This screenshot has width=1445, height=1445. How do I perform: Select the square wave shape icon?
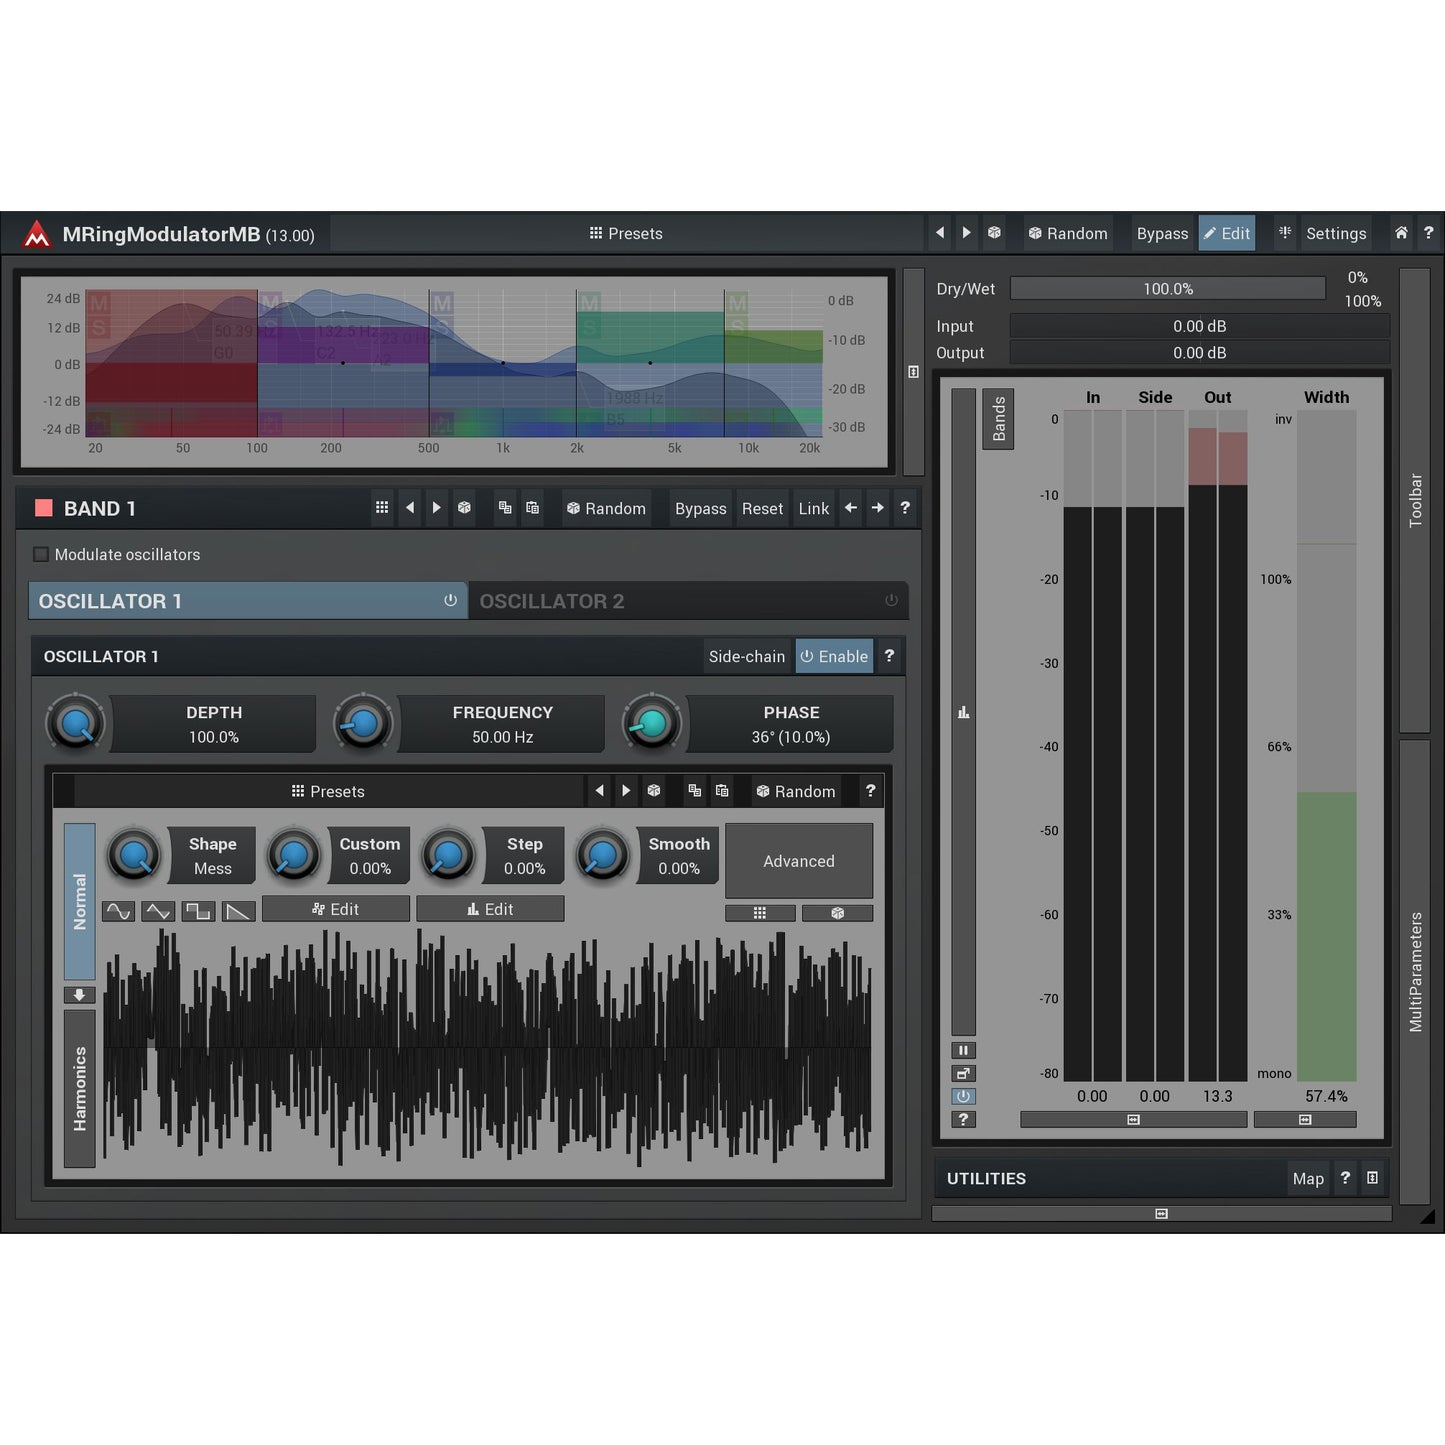[x=198, y=910]
